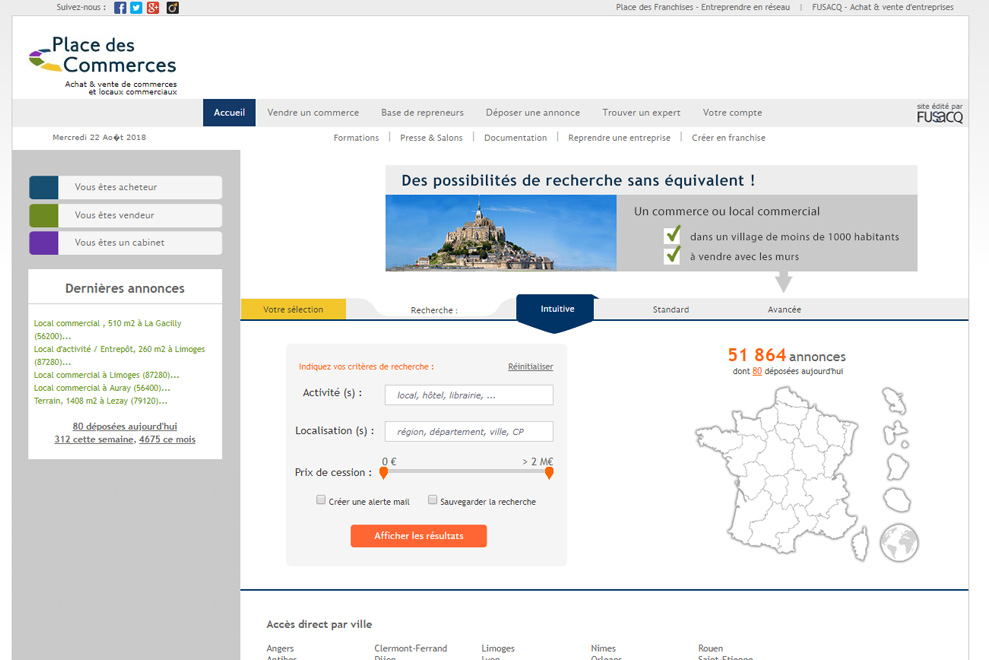
Task: Click the purple cabinet color block
Action: [x=44, y=243]
